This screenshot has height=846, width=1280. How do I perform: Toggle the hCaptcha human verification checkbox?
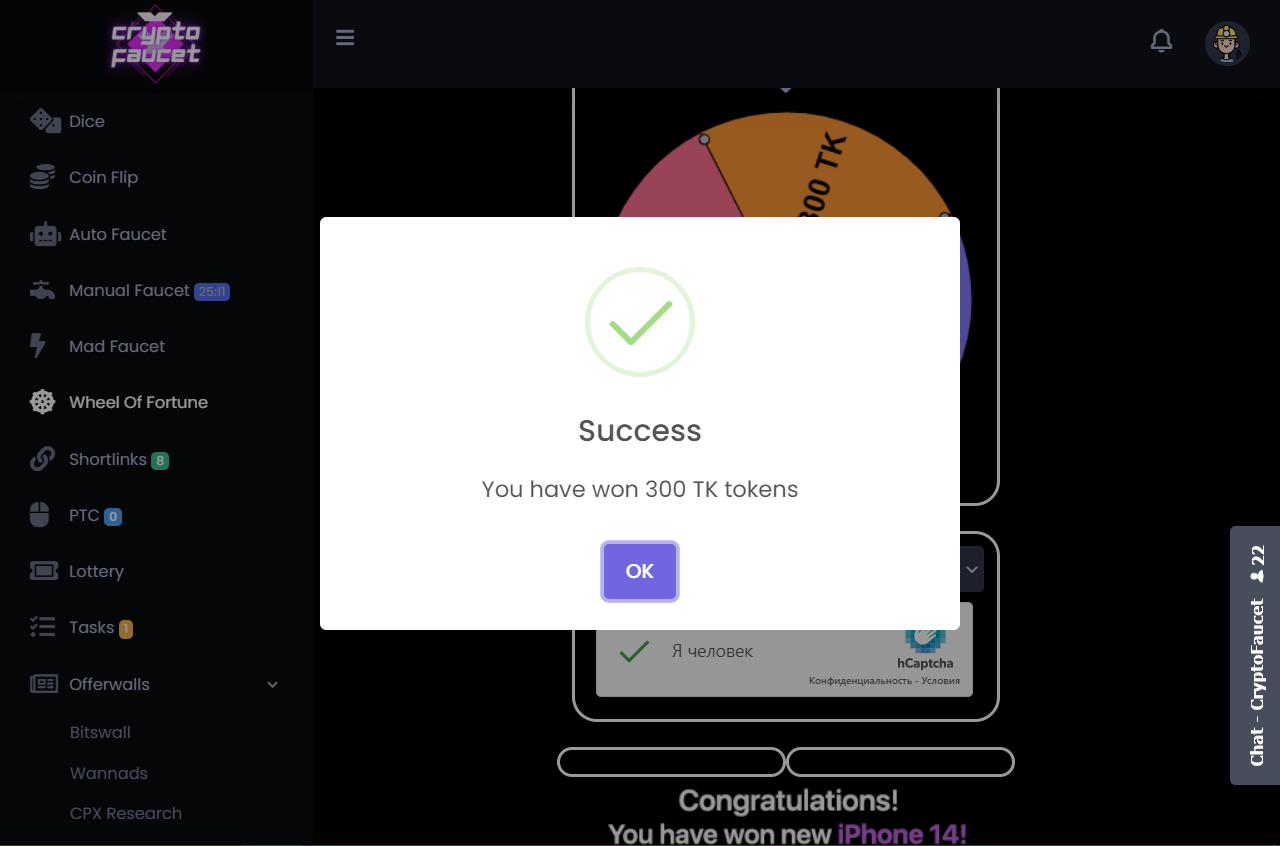coord(634,651)
